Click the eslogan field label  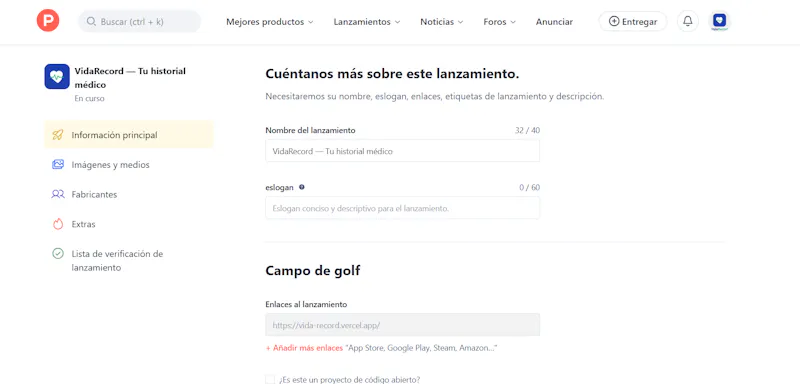[280, 187]
